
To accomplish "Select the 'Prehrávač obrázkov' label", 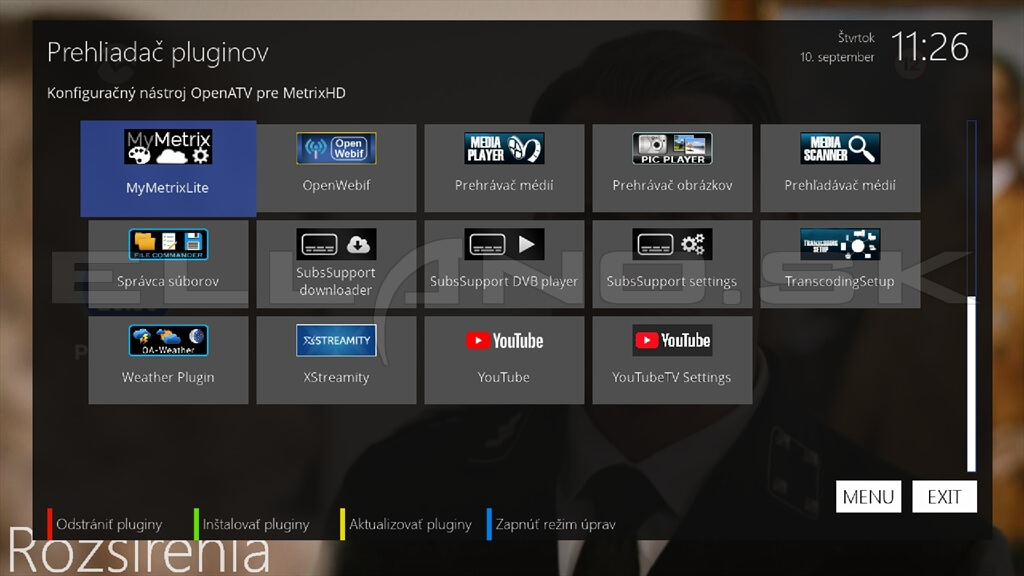I will coord(672,185).
